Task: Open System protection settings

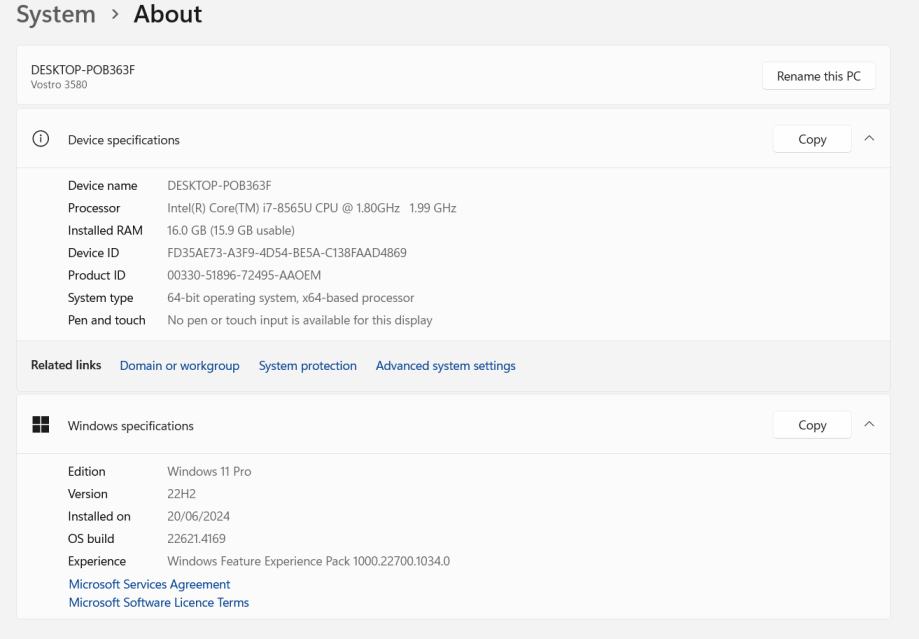Action: click(307, 366)
